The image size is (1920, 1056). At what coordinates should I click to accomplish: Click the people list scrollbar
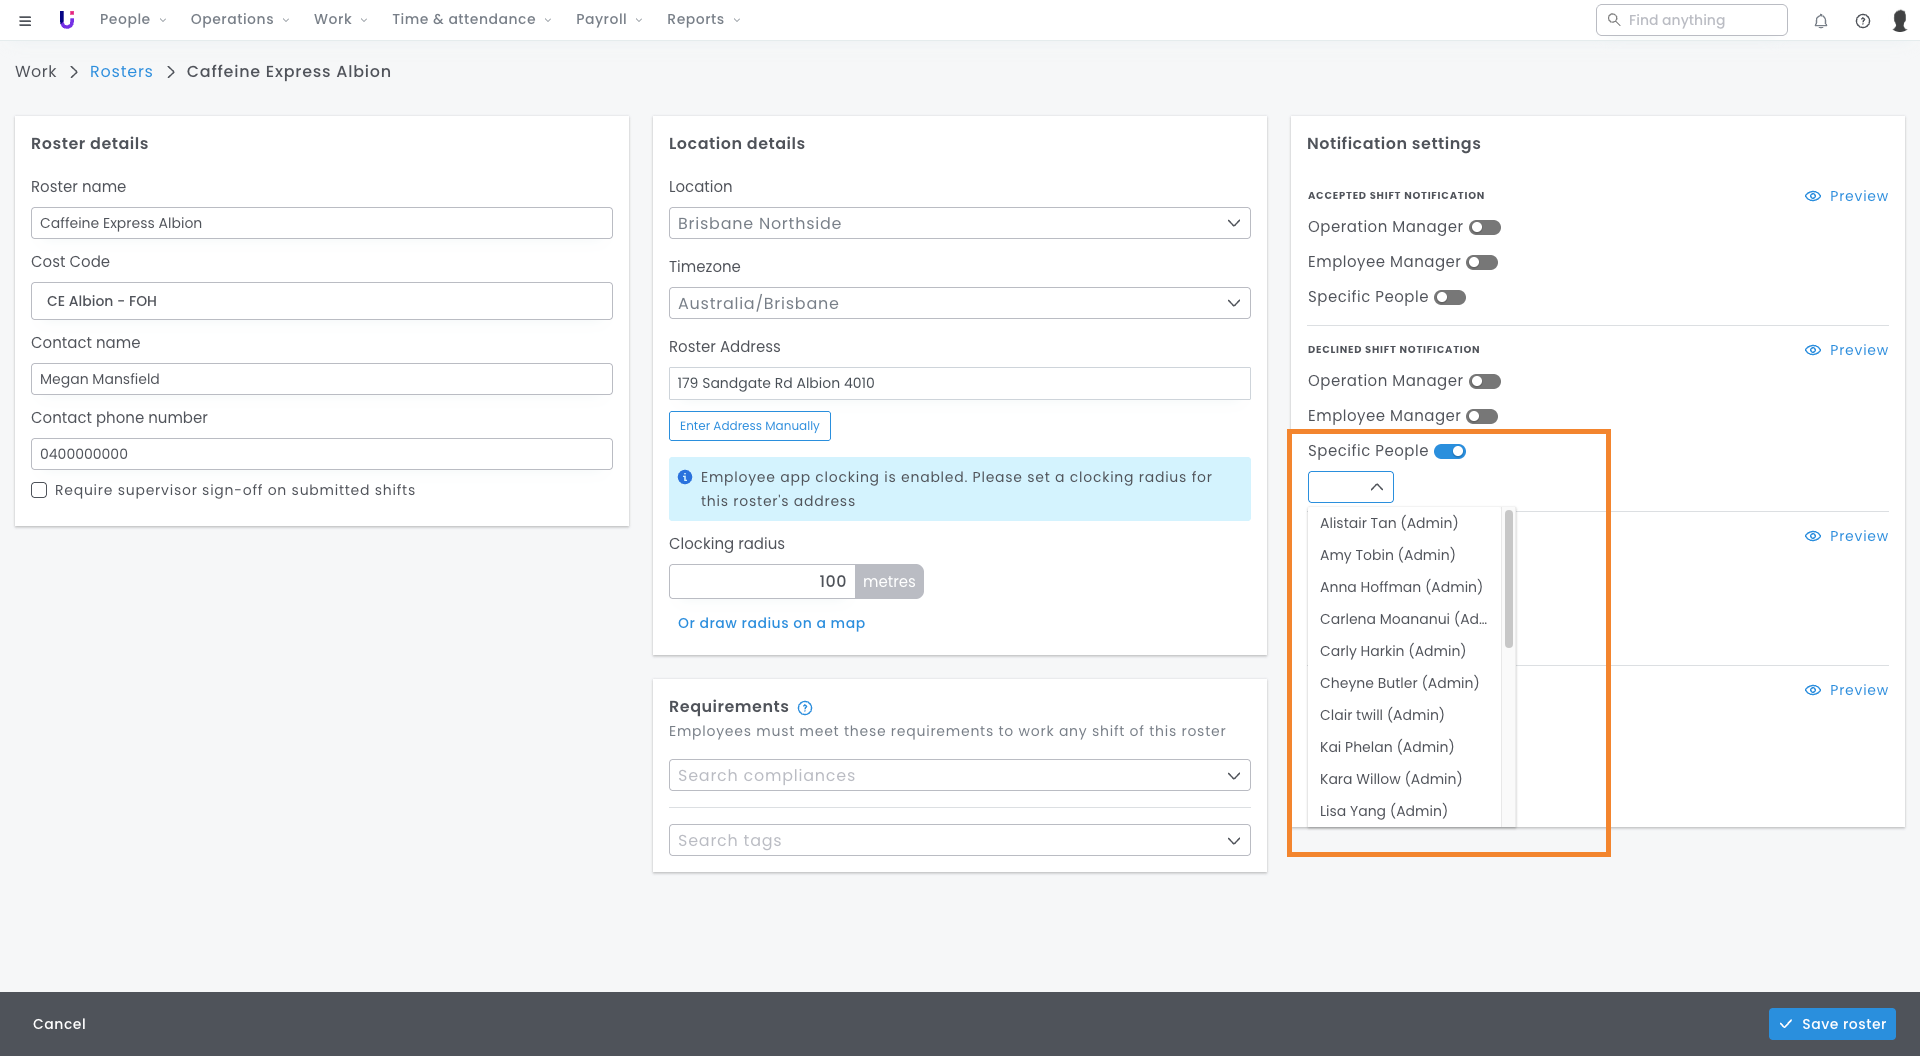[x=1508, y=580]
